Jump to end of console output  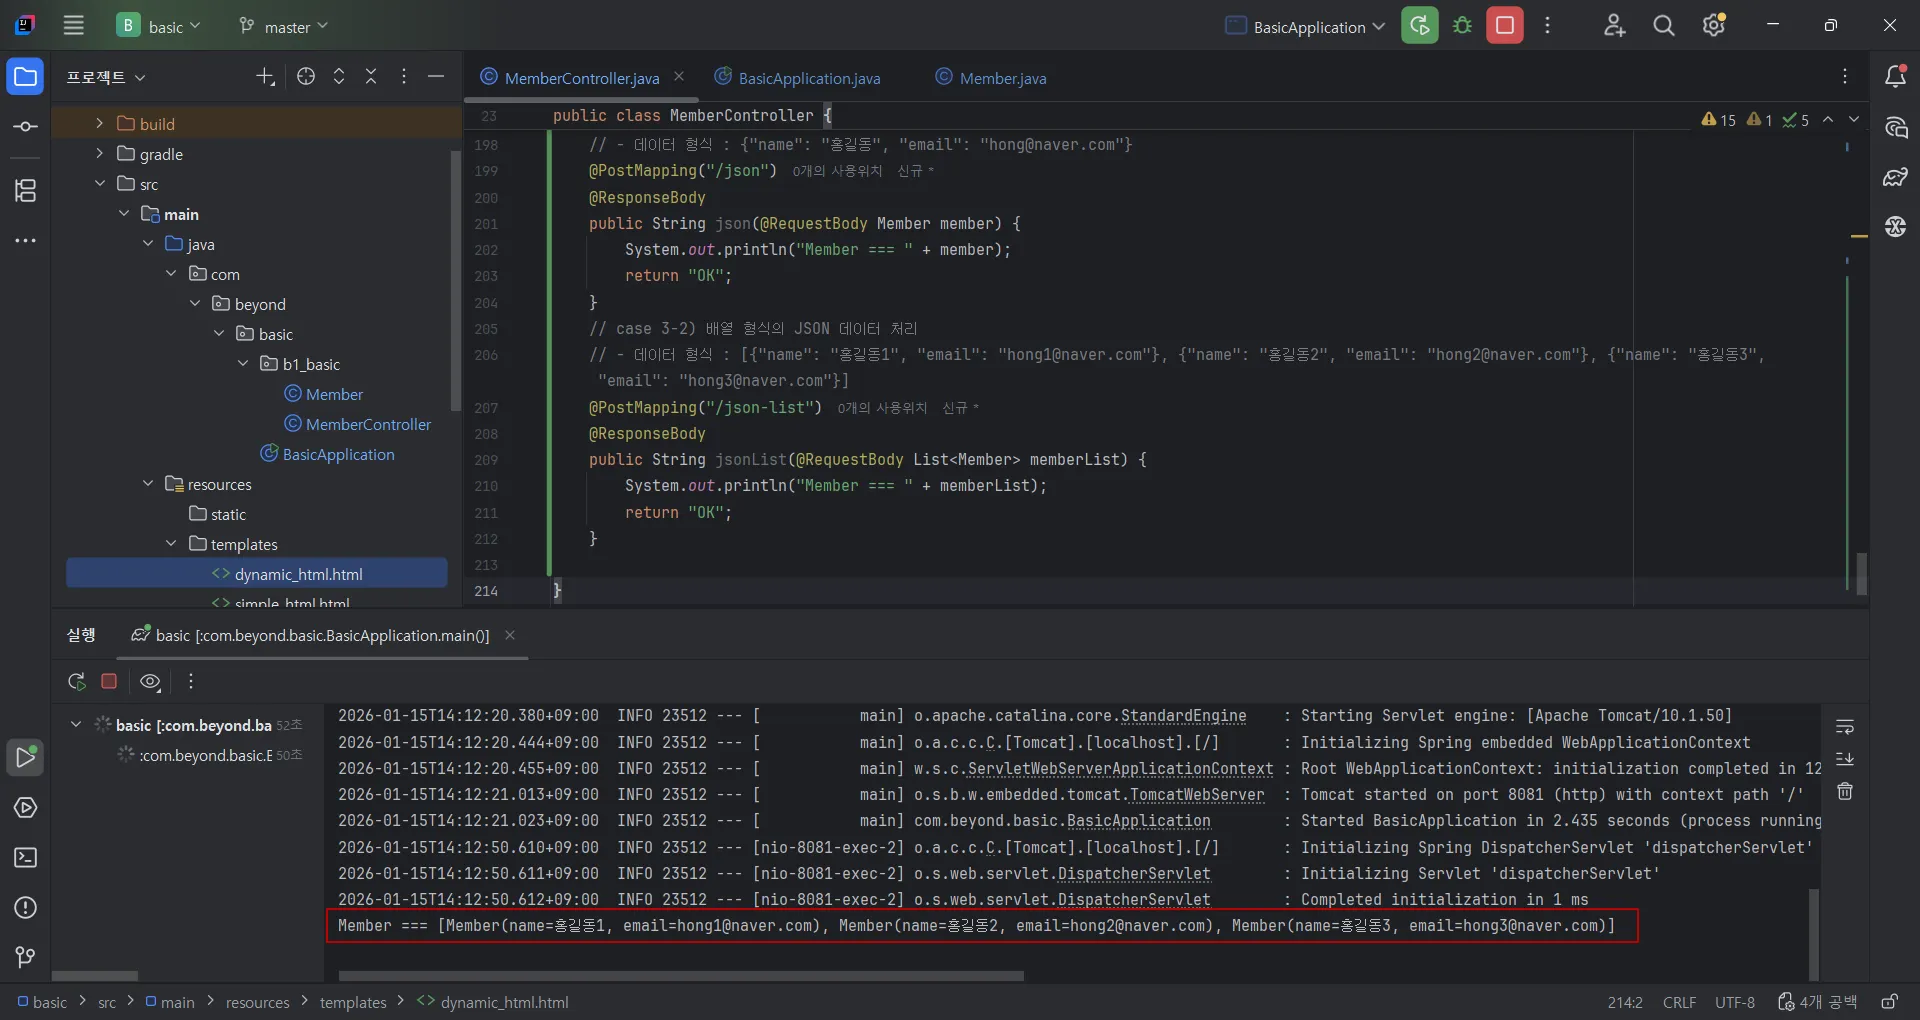1845,759
